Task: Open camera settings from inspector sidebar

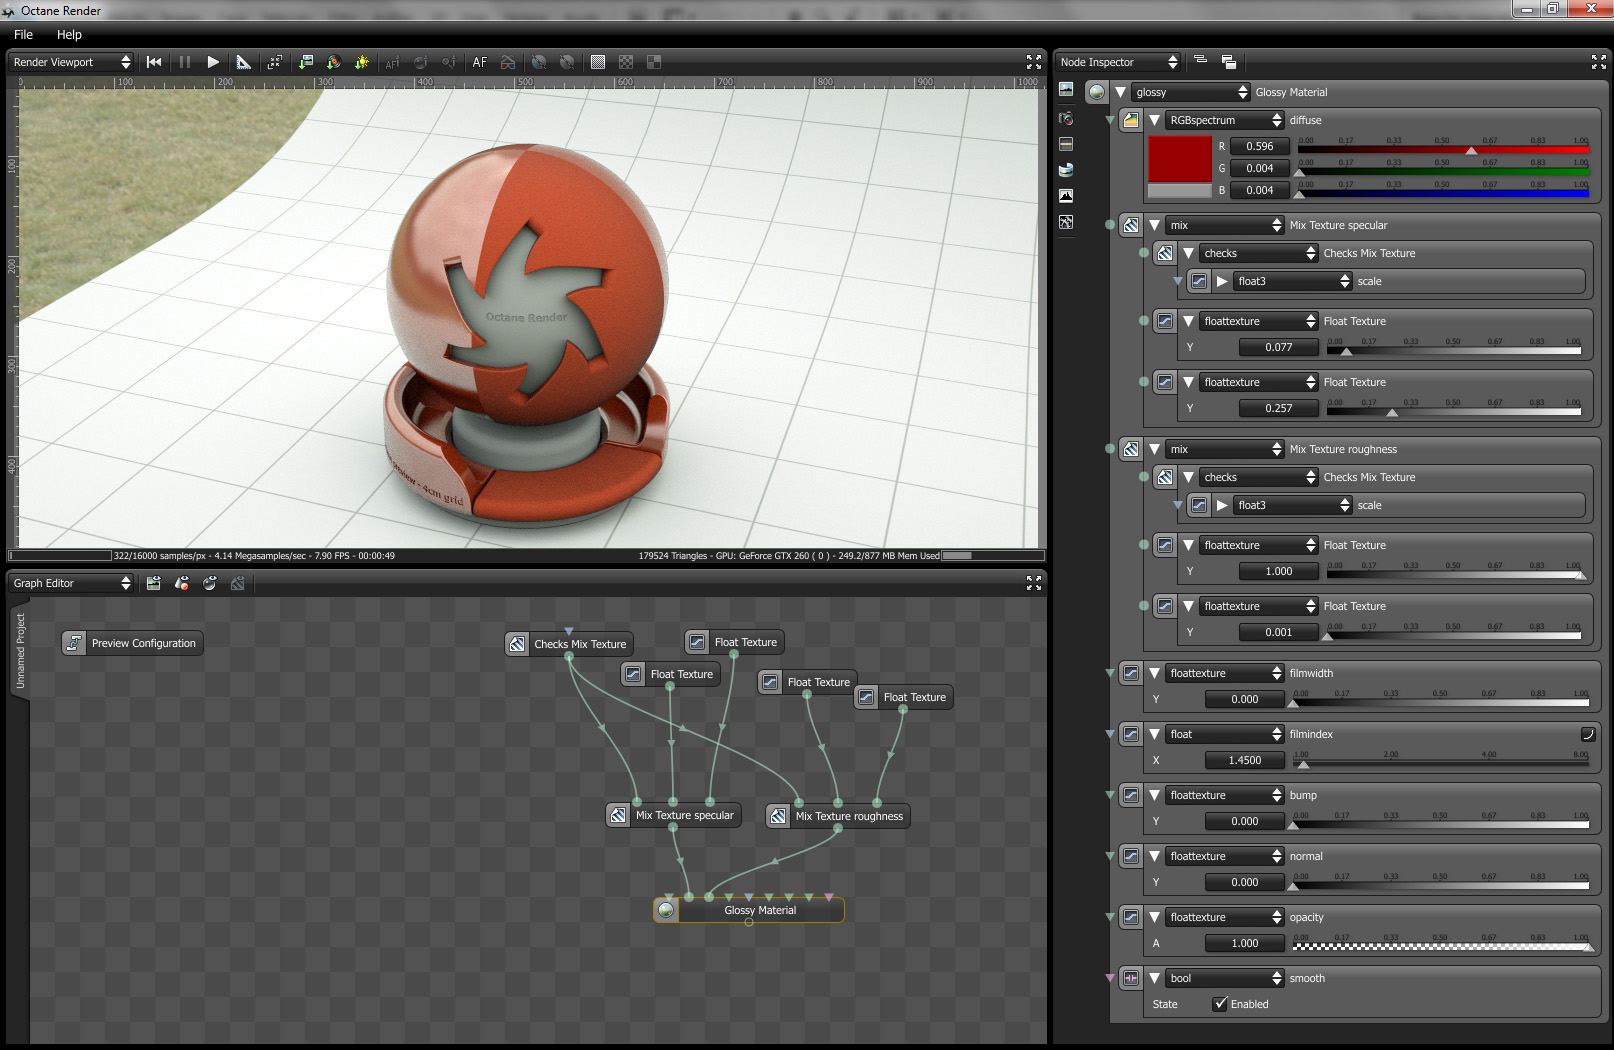Action: 1066,118
